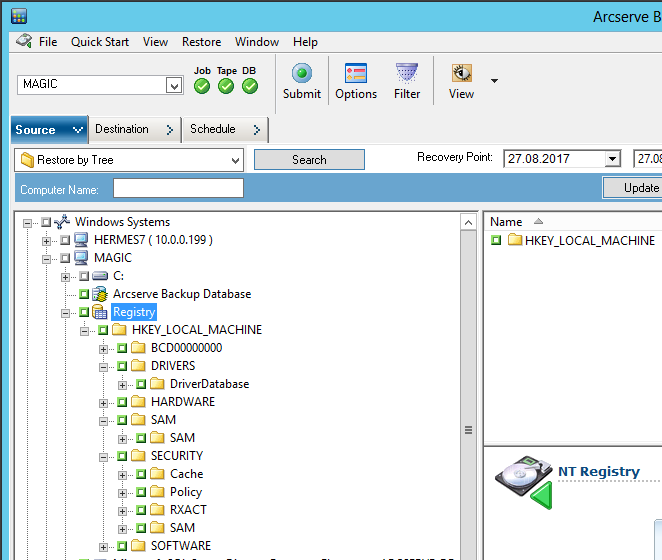Click the Search button
Viewport: 662px width, 560px height.
coord(309,160)
